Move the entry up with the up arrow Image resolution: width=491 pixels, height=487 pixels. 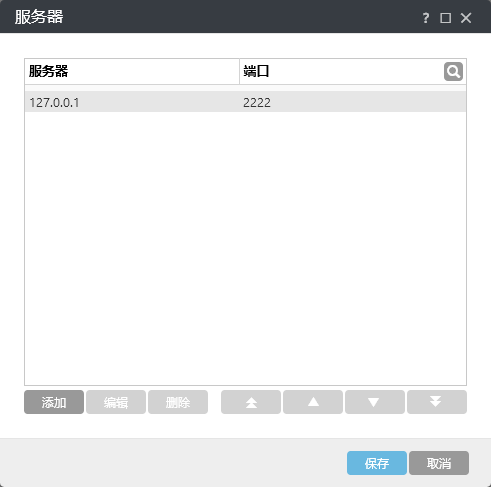313,402
